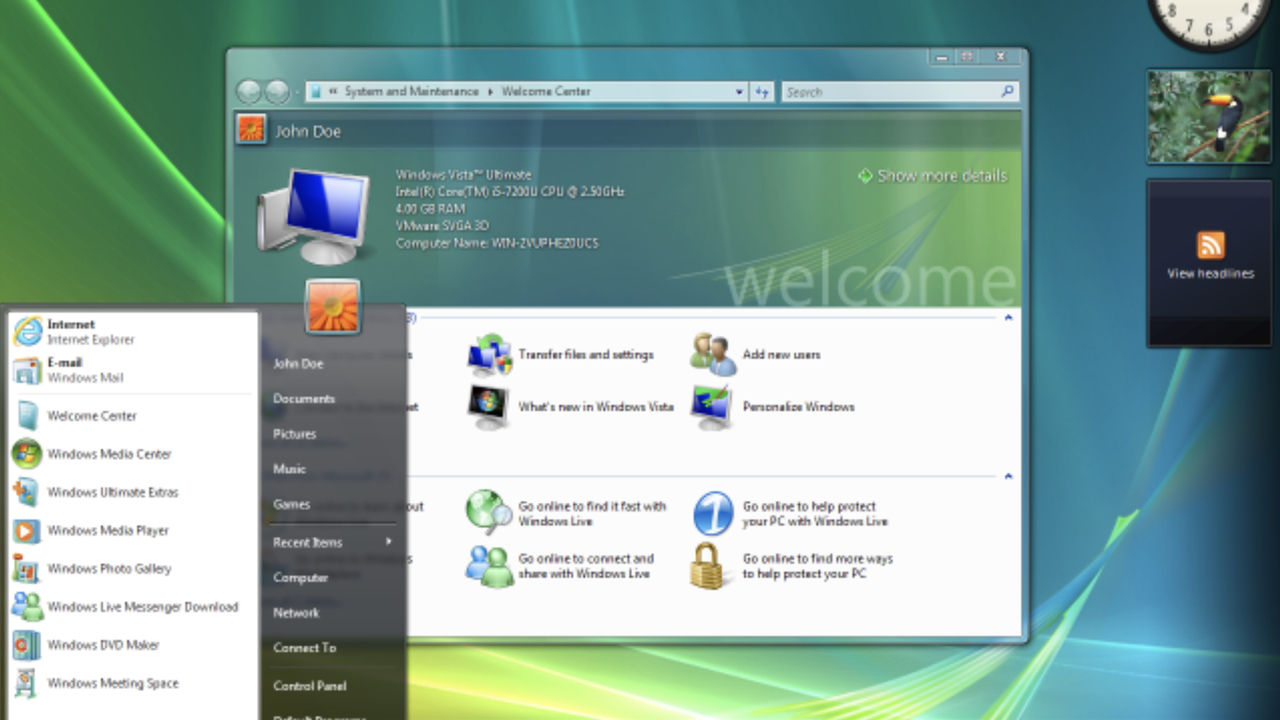Click the View headlines feed gadget icon

pyautogui.click(x=1210, y=244)
